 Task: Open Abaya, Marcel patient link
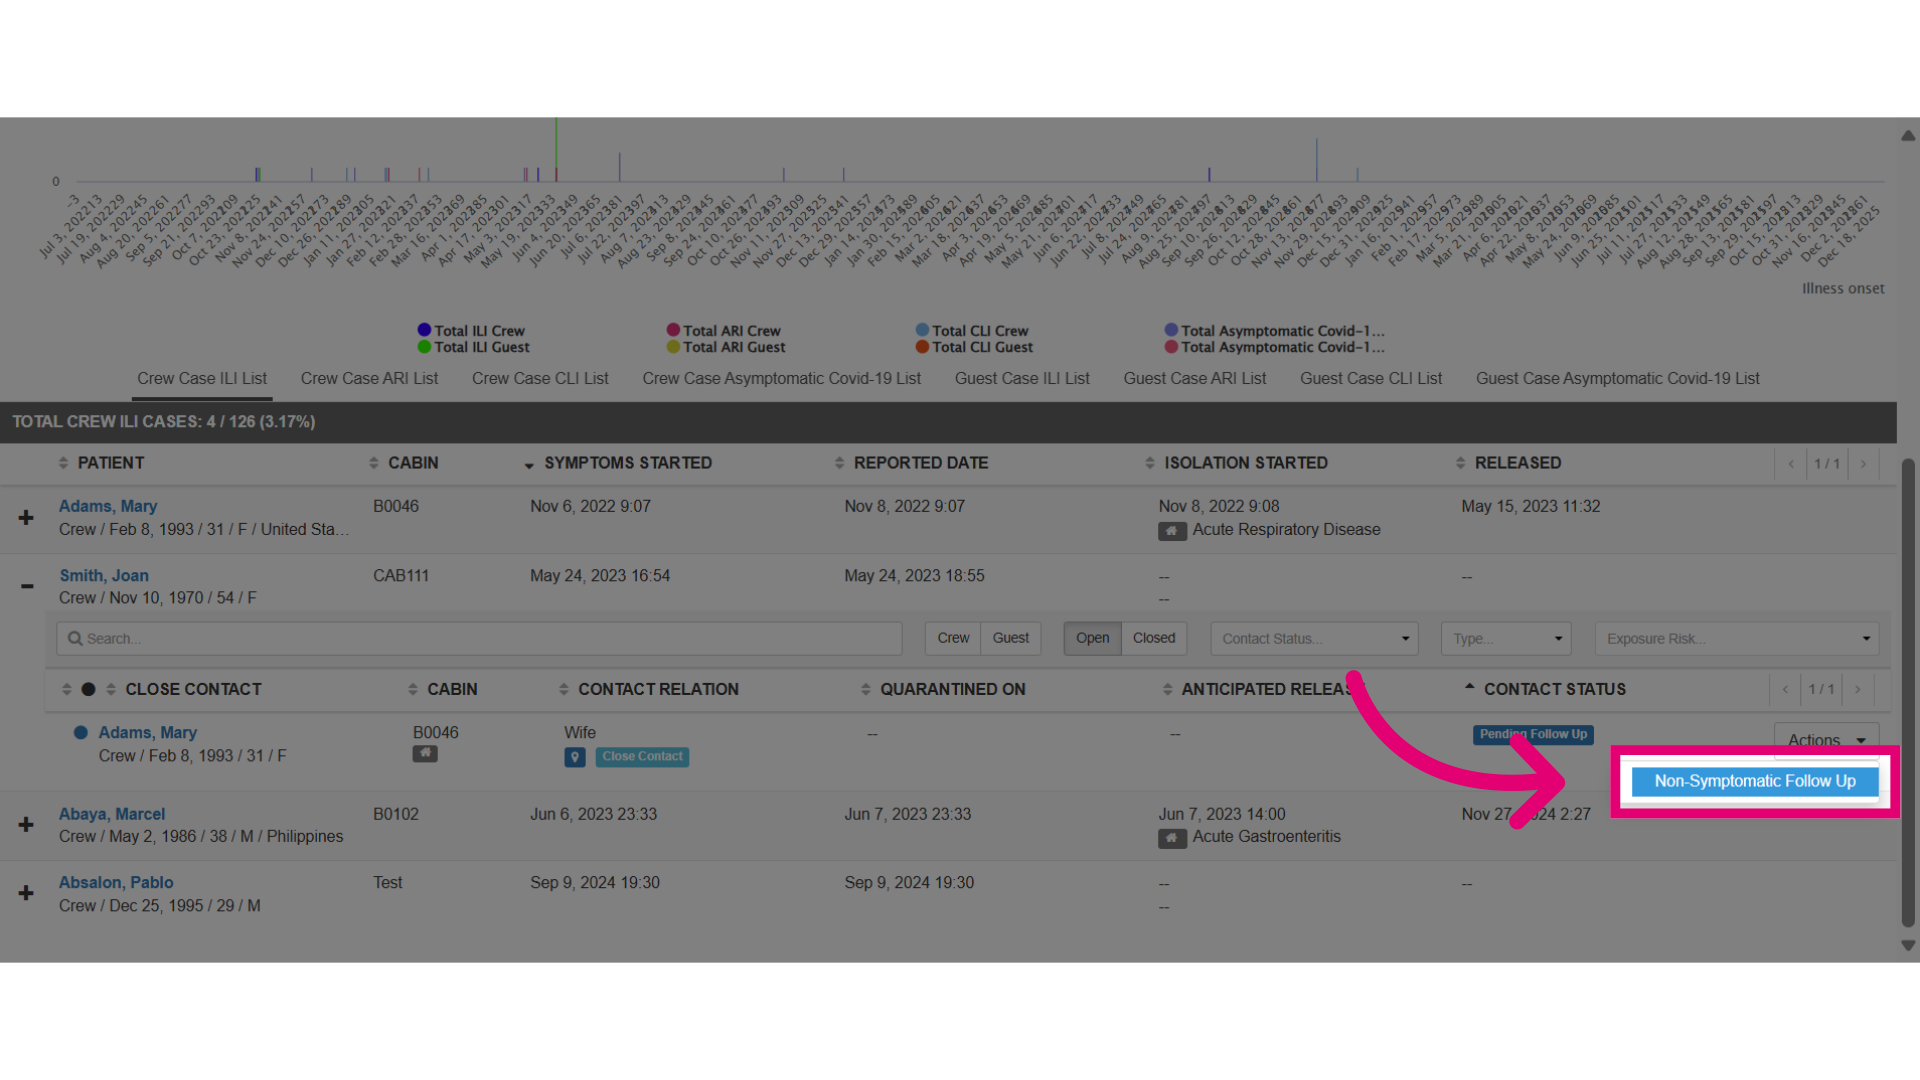[112, 814]
